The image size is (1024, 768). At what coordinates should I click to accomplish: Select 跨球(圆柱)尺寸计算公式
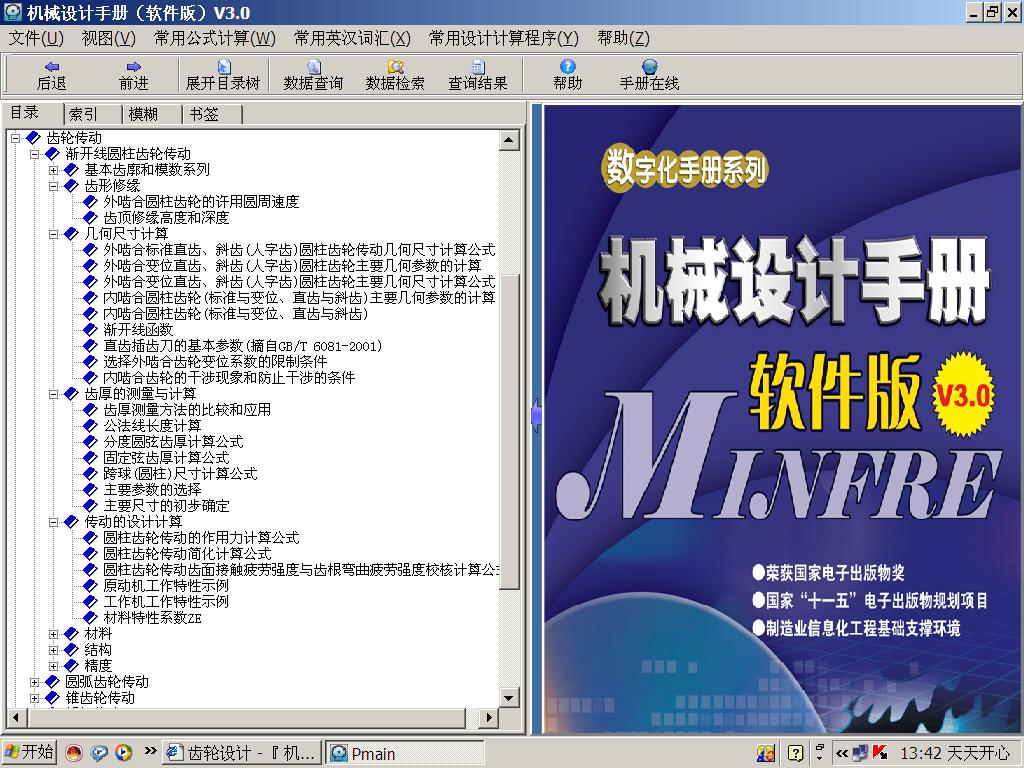[x=180, y=473]
